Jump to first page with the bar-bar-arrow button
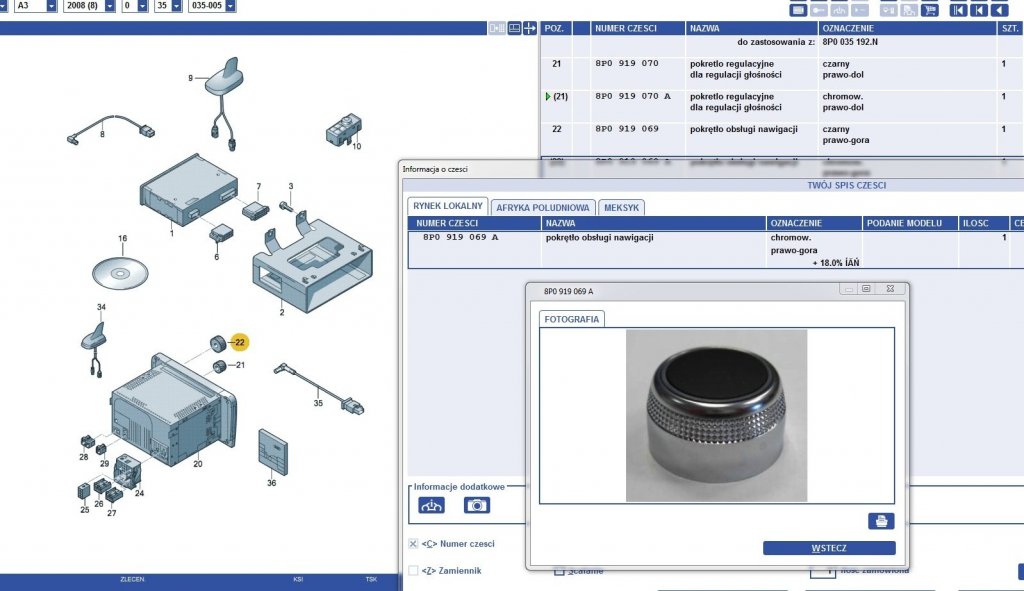Screen dimensions: 1024x591 pyautogui.click(x=958, y=9)
